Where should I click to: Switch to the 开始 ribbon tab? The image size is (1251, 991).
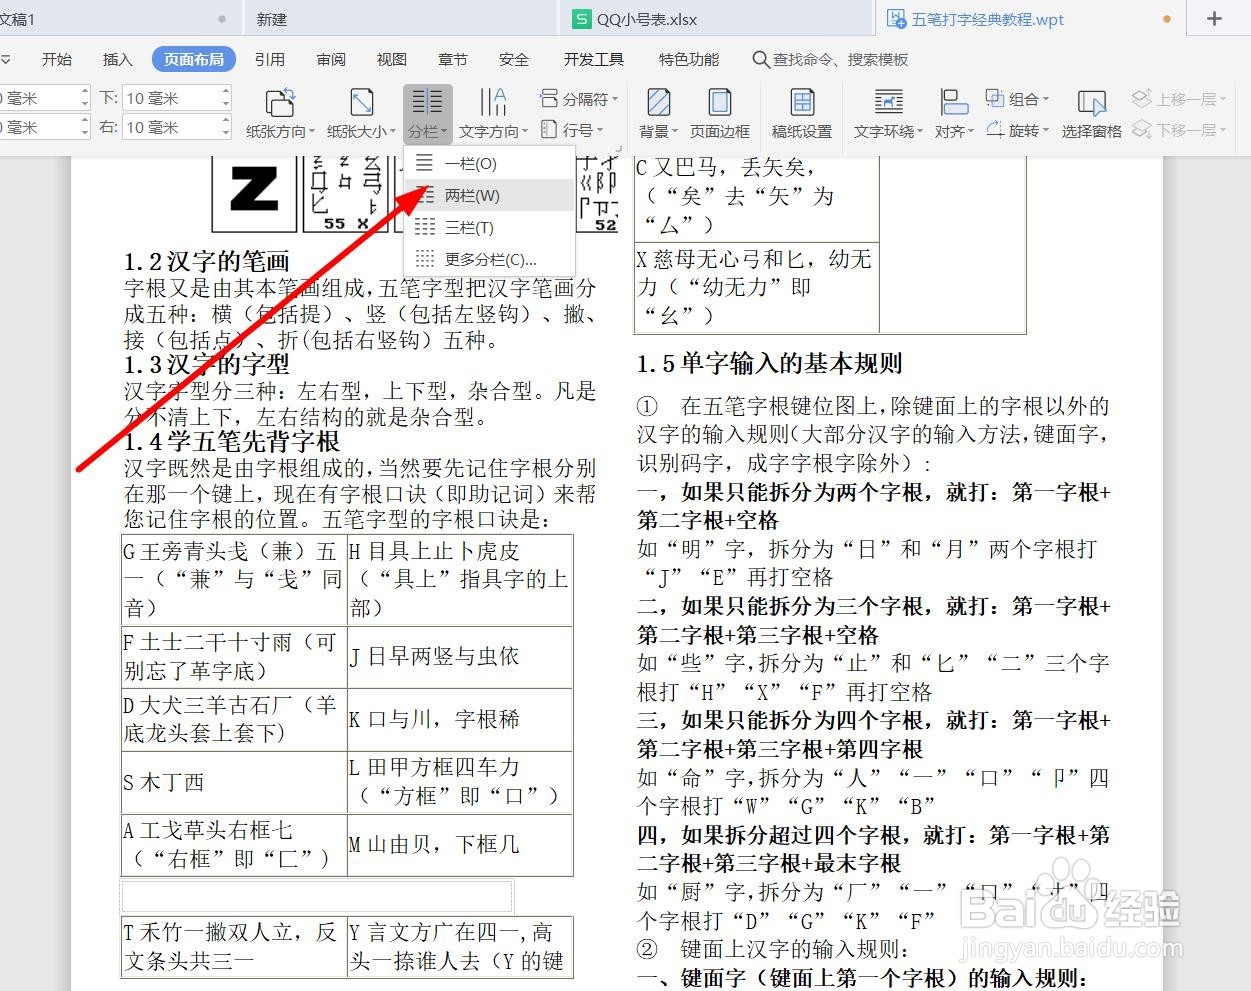56,59
